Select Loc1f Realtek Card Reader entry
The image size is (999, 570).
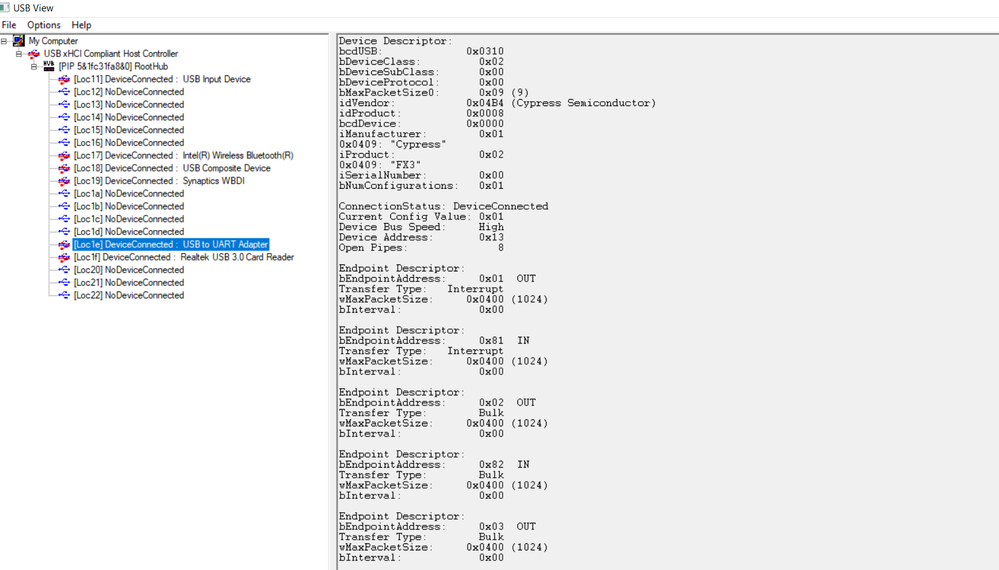pos(183,257)
